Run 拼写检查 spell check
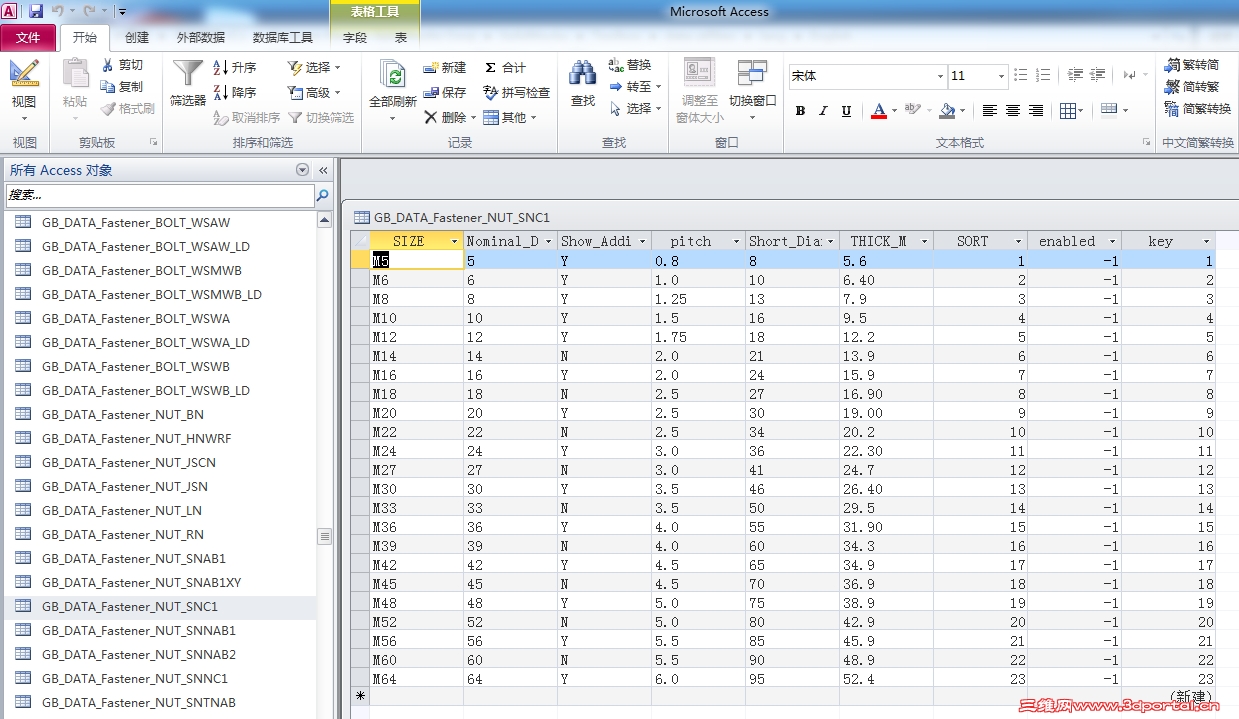This screenshot has width=1239, height=719. click(x=517, y=93)
